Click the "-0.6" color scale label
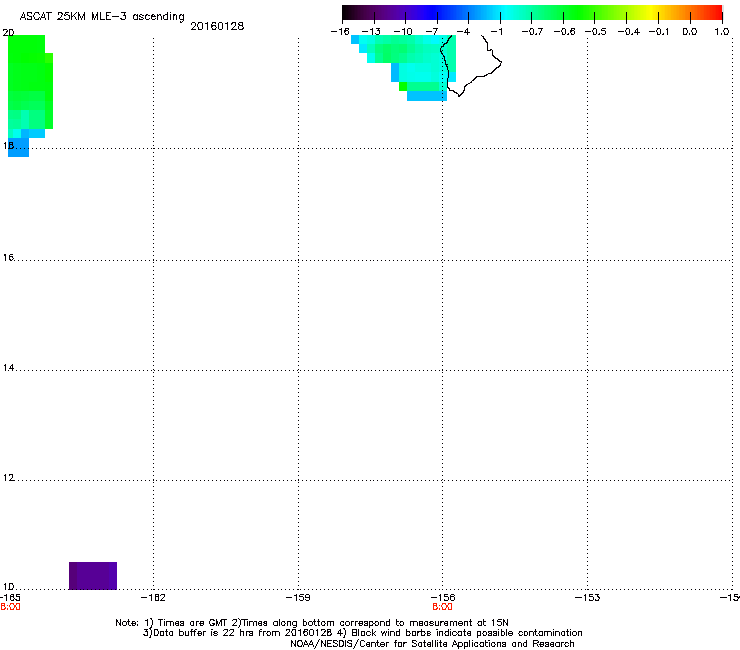The width and height of the screenshot is (740, 650). tap(564, 32)
